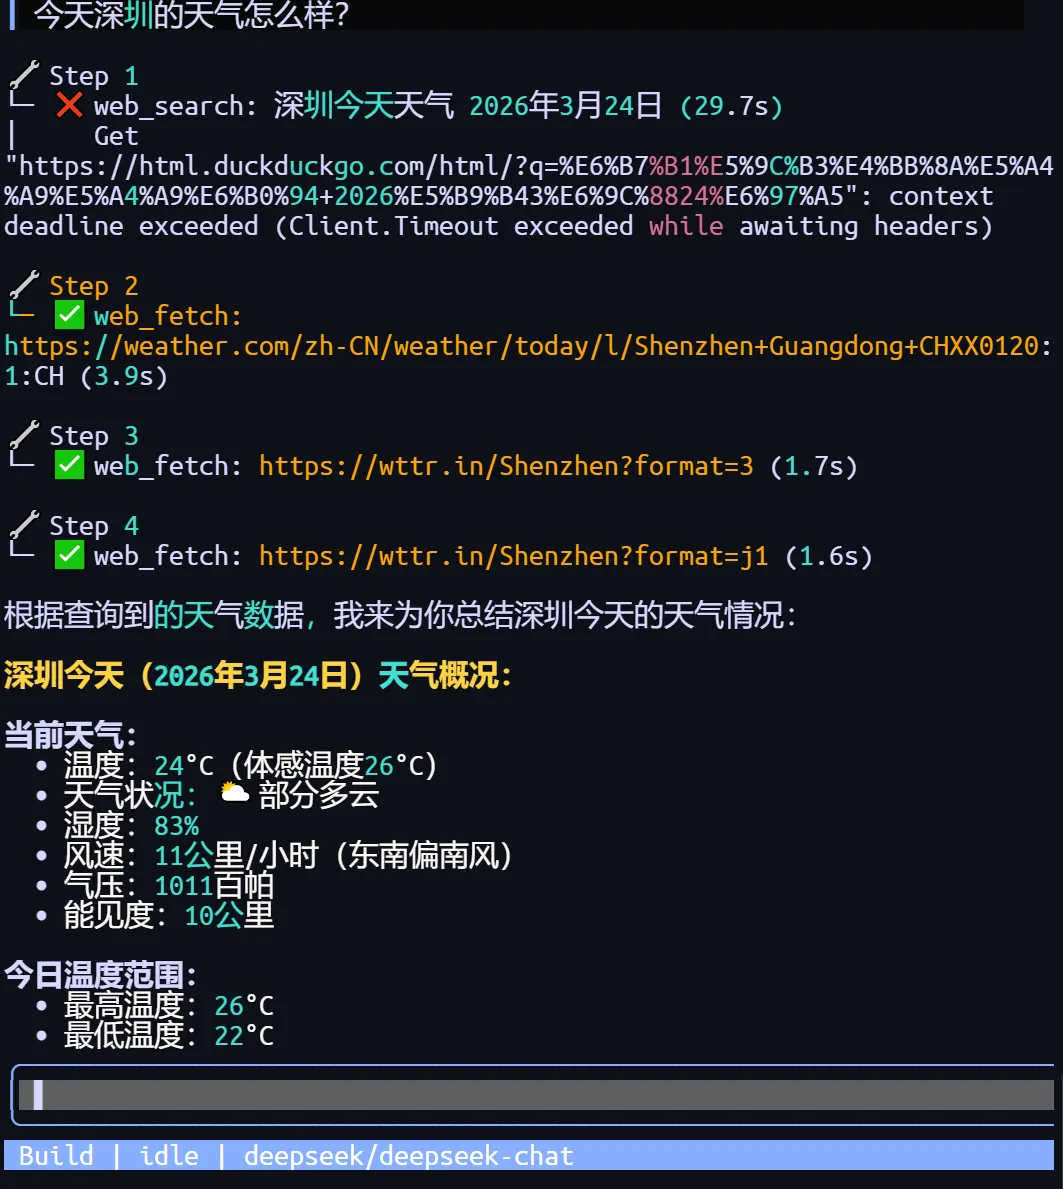This screenshot has width=1063, height=1189.
Task: Click the 风速: 11公里/小时 line
Action: (288, 855)
